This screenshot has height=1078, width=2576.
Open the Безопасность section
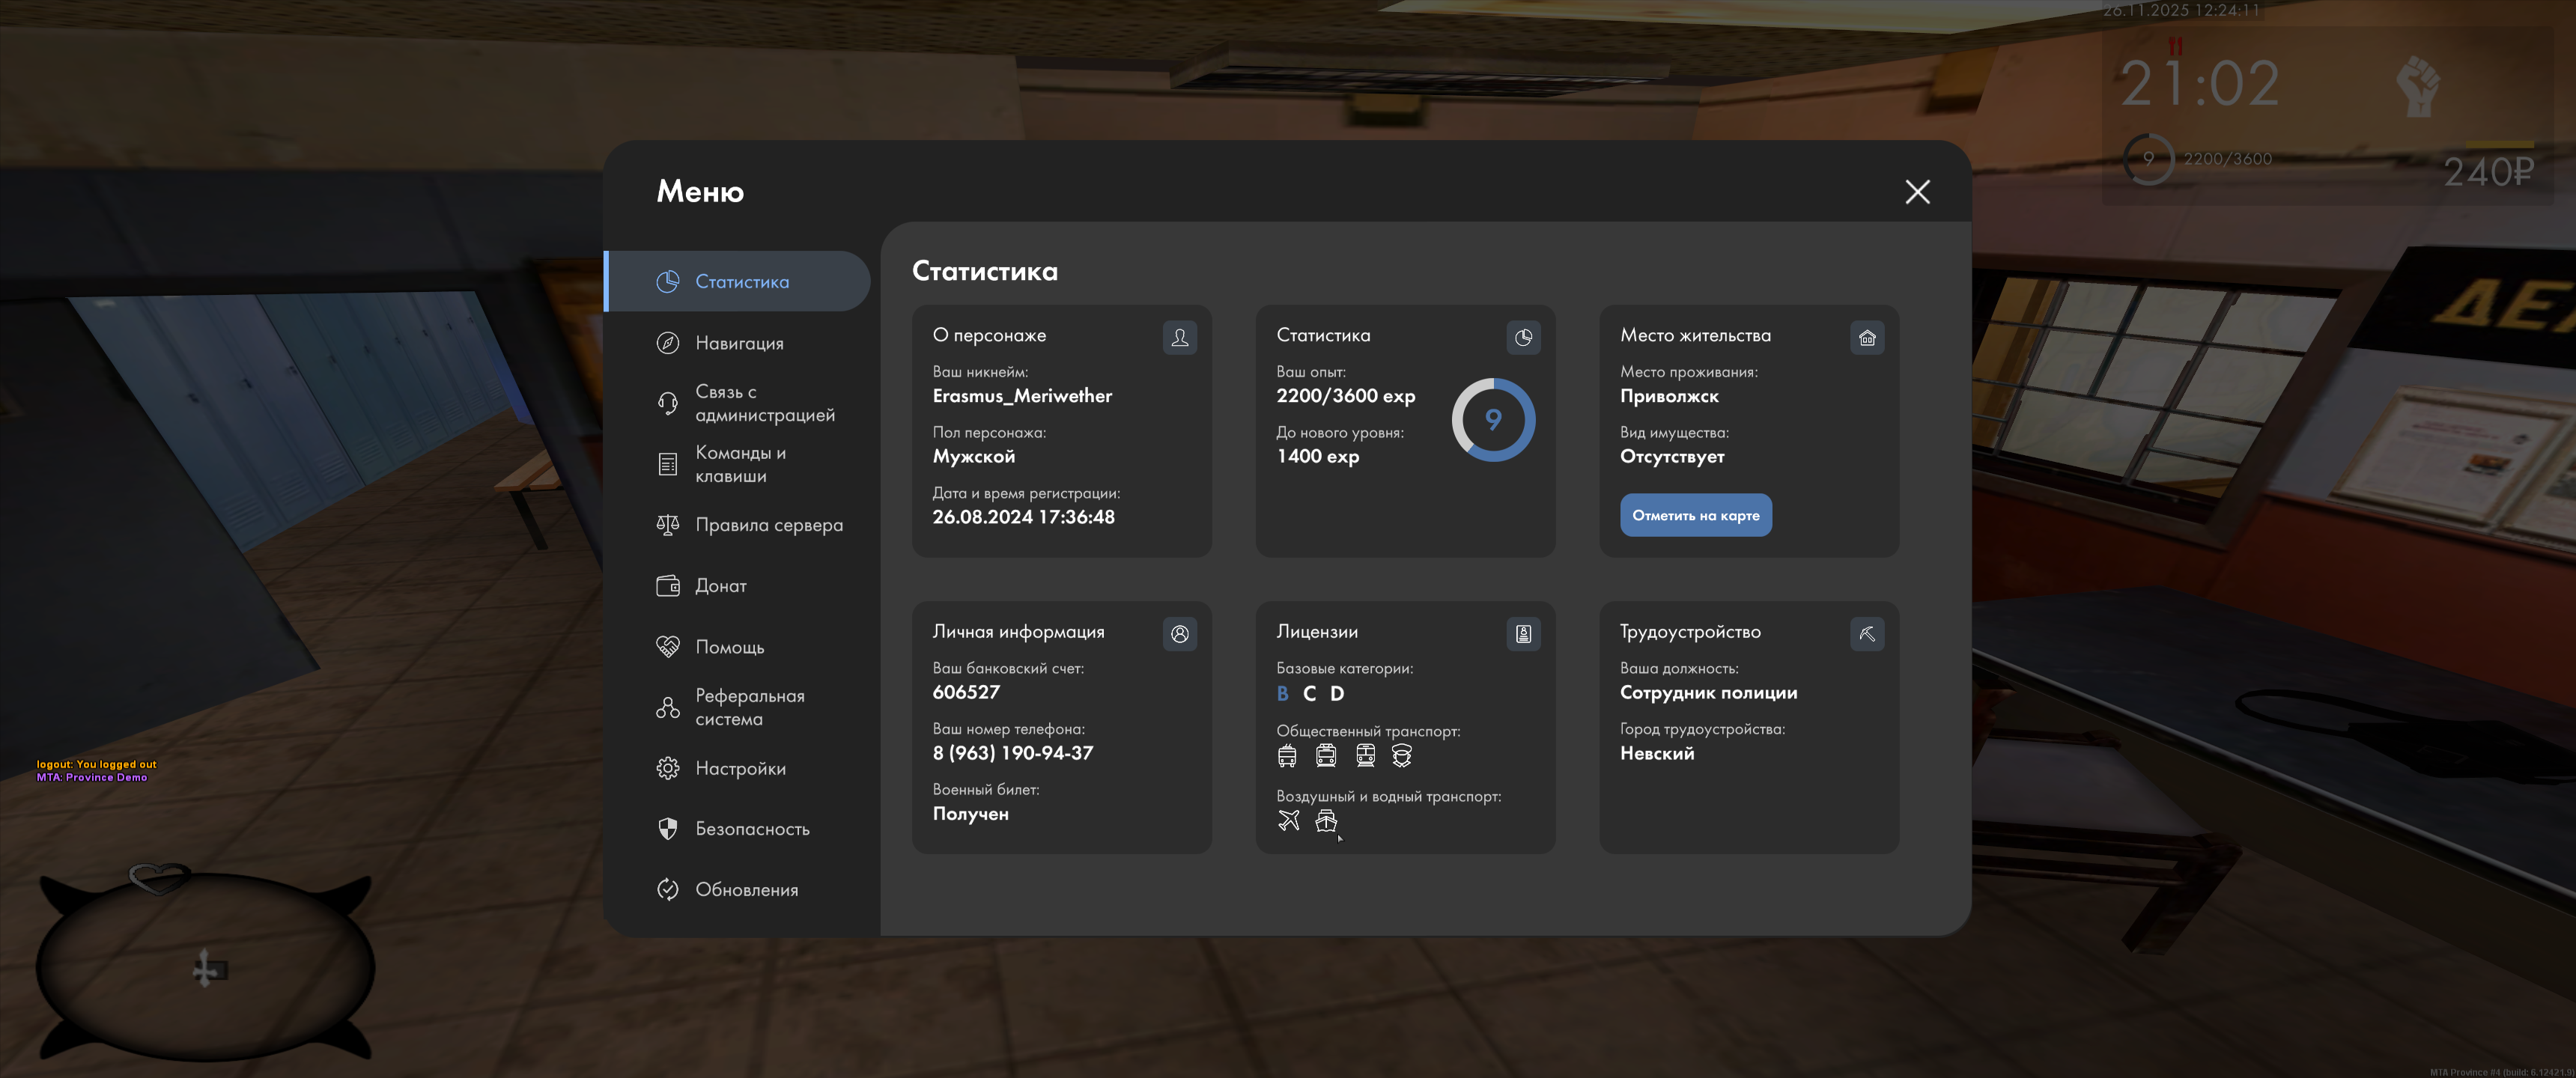coord(751,828)
